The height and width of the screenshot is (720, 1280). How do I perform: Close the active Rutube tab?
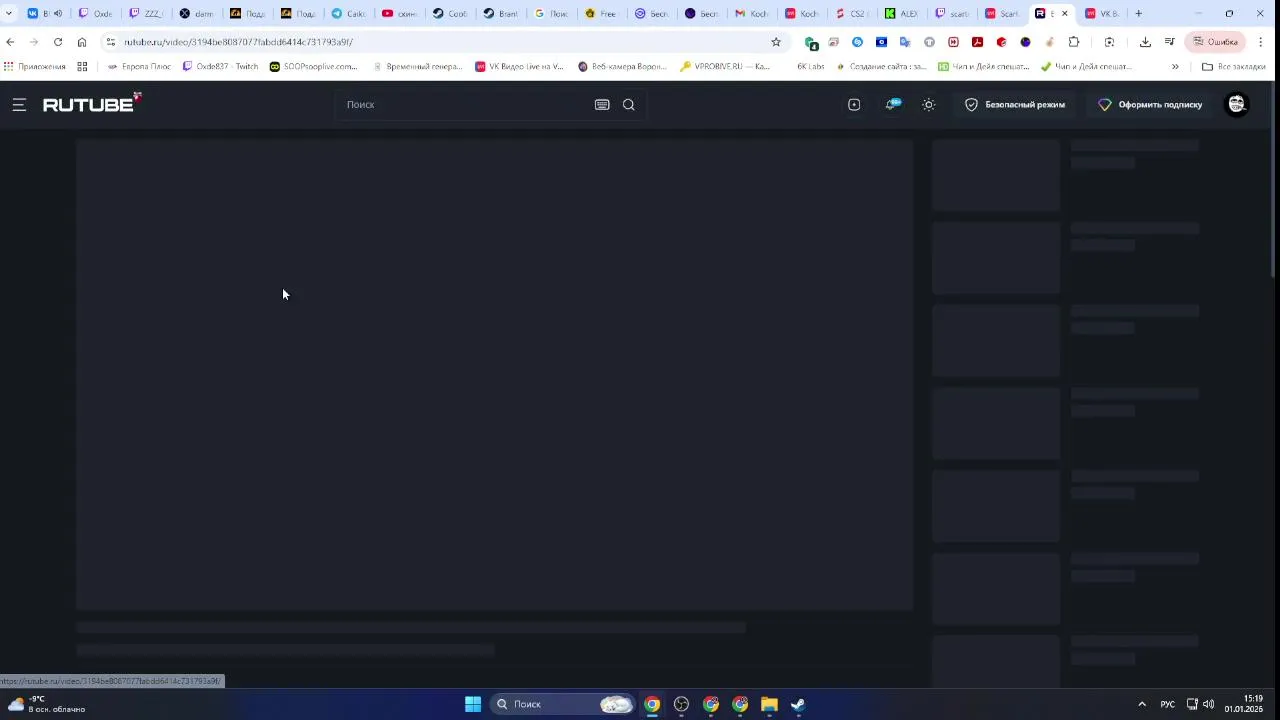point(1064,13)
